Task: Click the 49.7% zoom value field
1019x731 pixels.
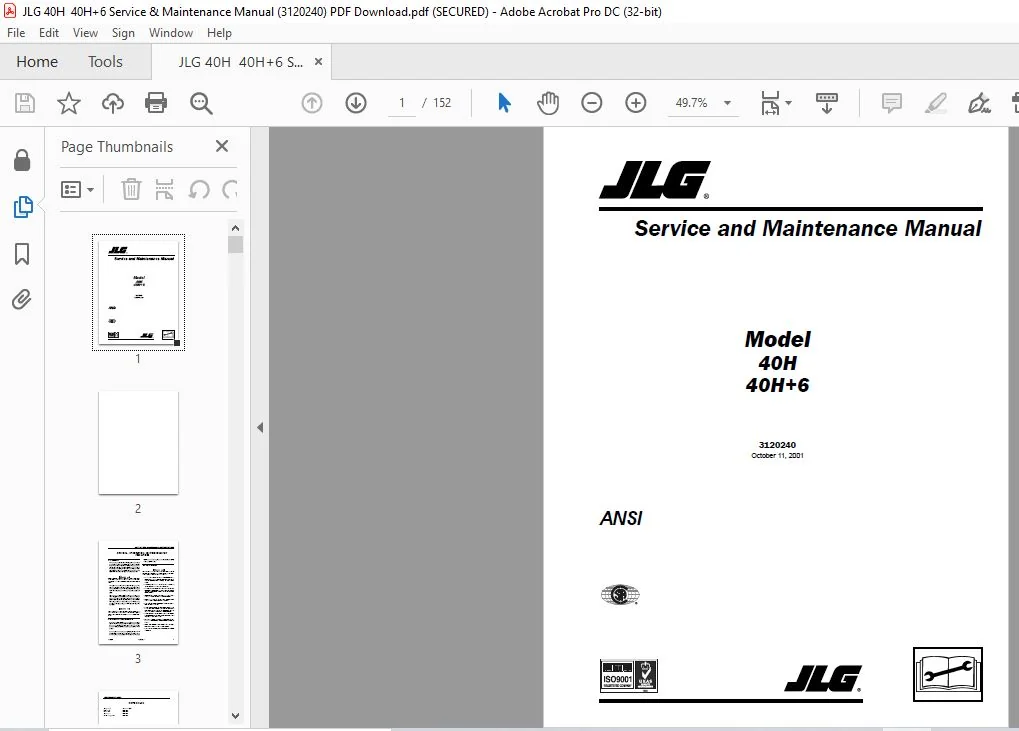Action: pos(691,103)
